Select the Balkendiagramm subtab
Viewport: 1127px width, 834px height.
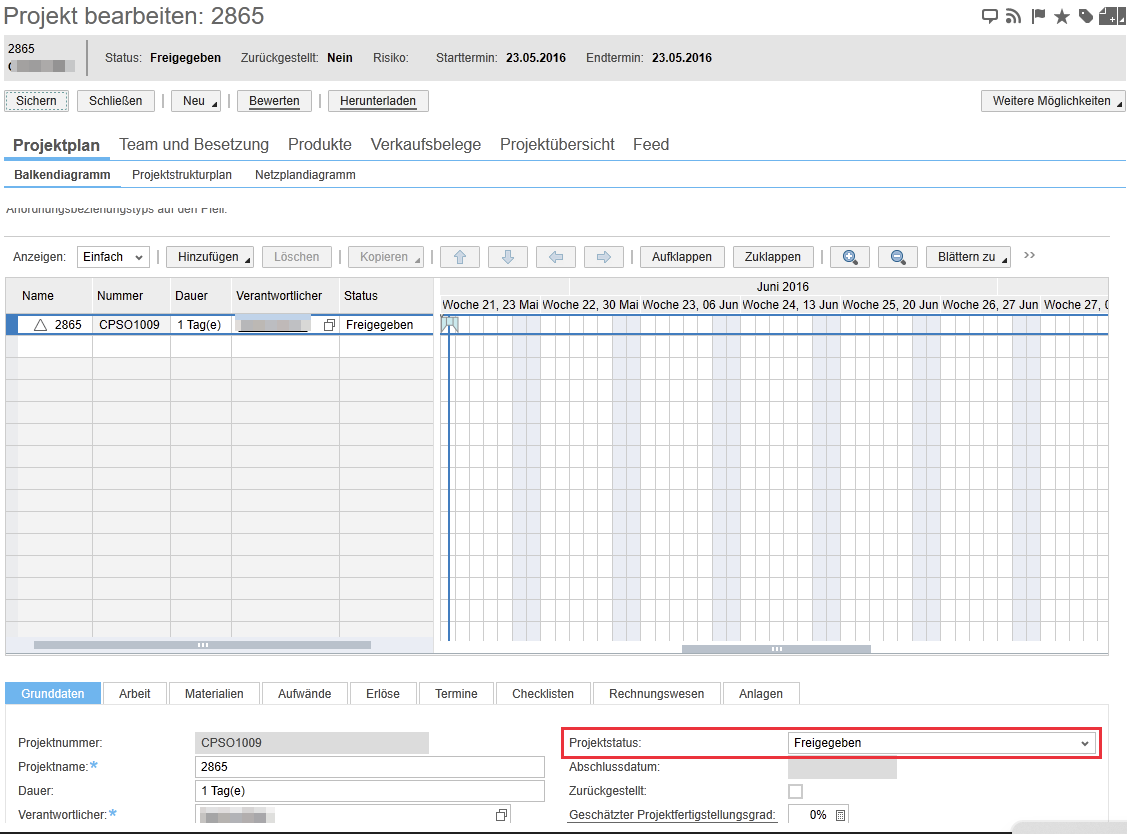click(63, 175)
